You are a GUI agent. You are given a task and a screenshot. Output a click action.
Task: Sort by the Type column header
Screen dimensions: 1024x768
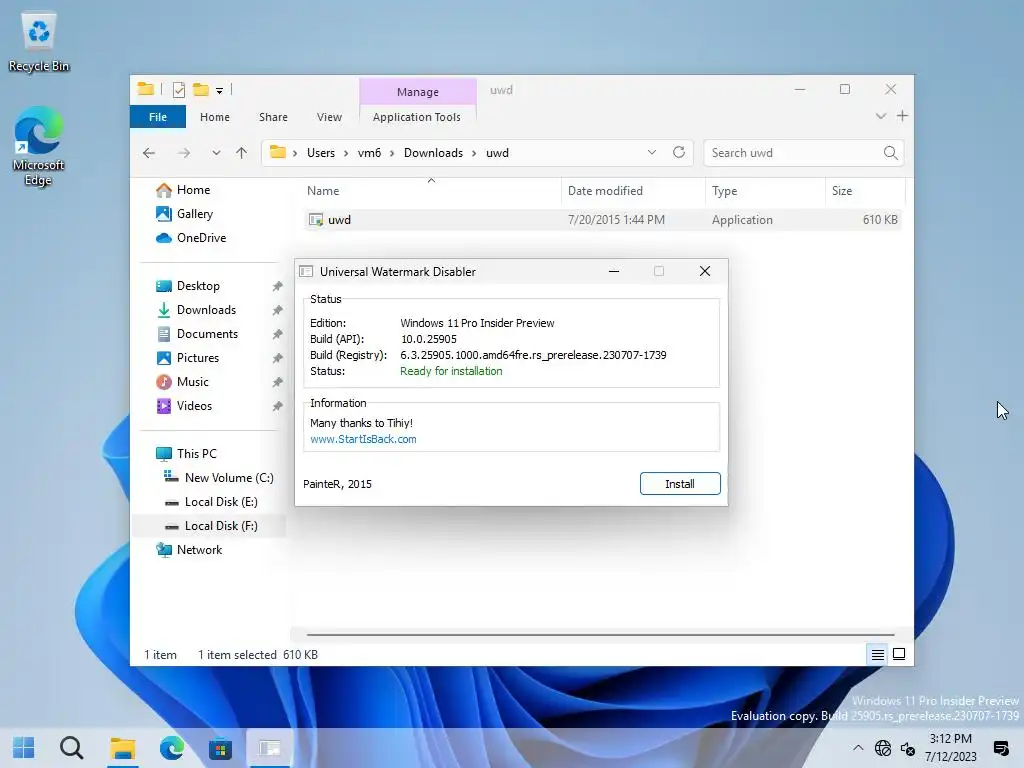pos(765,191)
